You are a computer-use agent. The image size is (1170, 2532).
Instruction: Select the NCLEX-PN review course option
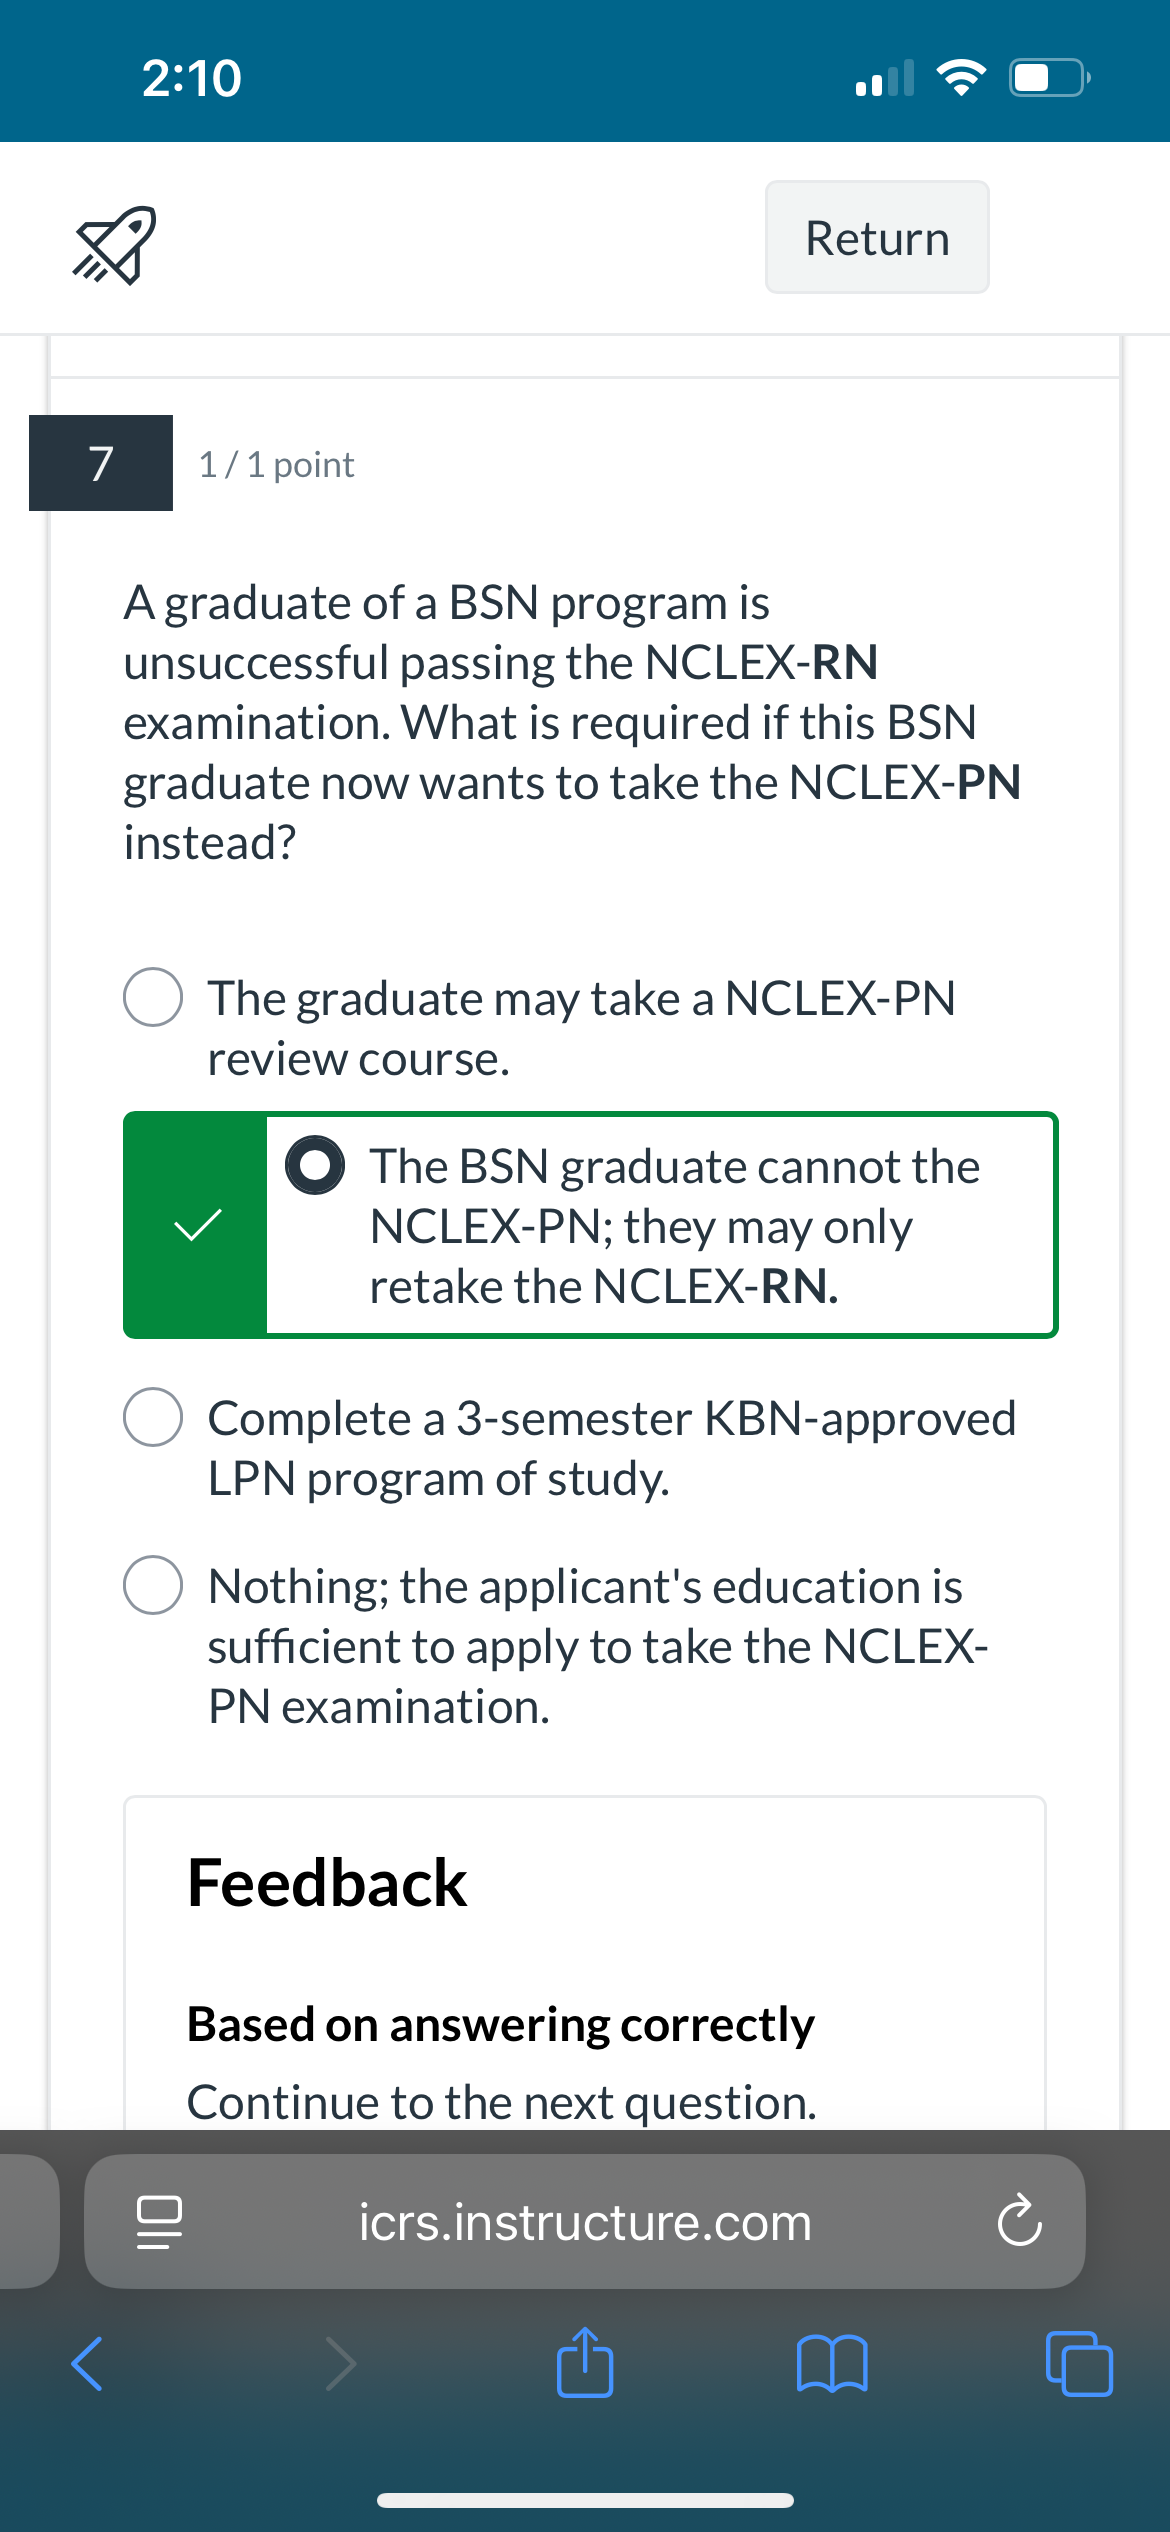click(x=153, y=997)
